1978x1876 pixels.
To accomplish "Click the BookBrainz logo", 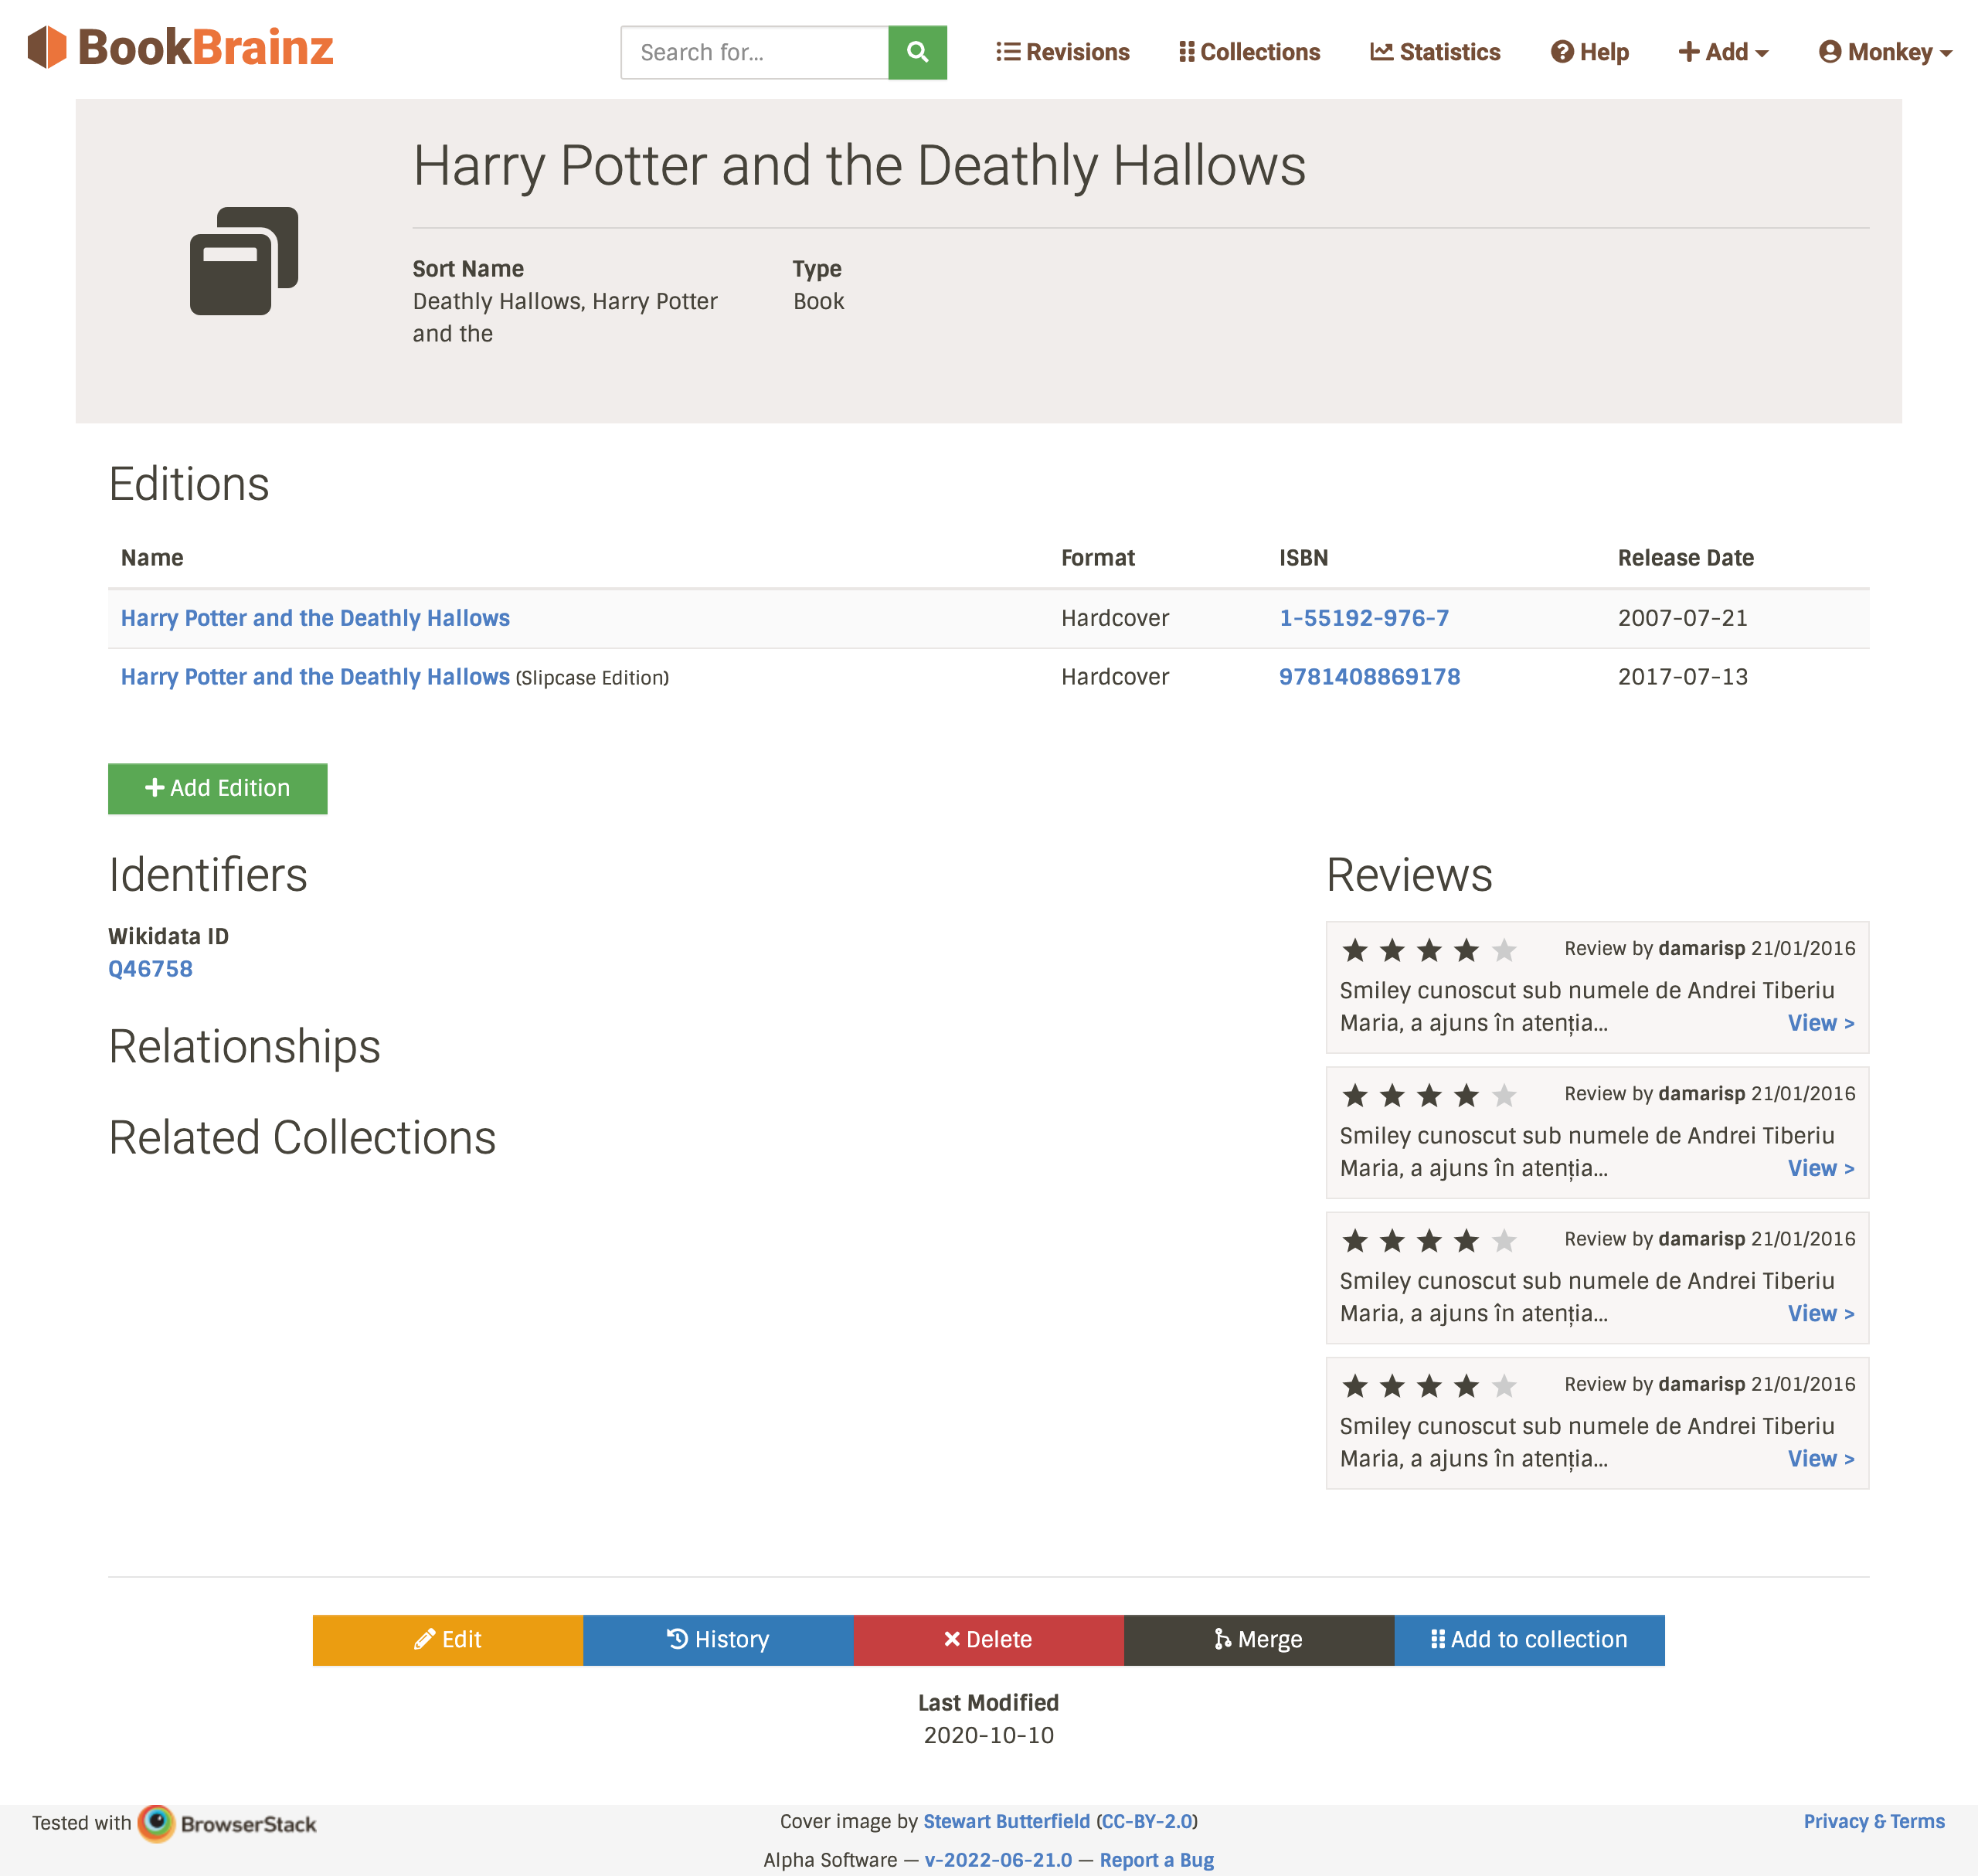I will (180, 48).
